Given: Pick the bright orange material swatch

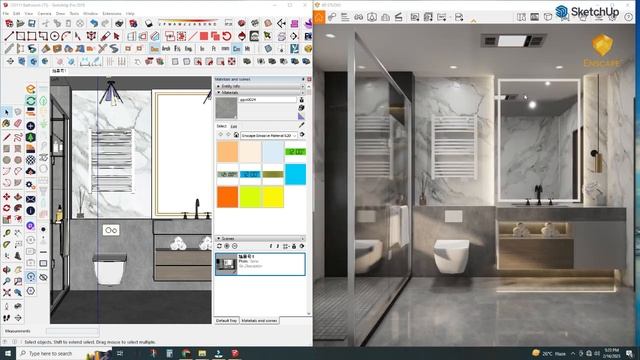Looking at the screenshot, I should click(x=227, y=197).
